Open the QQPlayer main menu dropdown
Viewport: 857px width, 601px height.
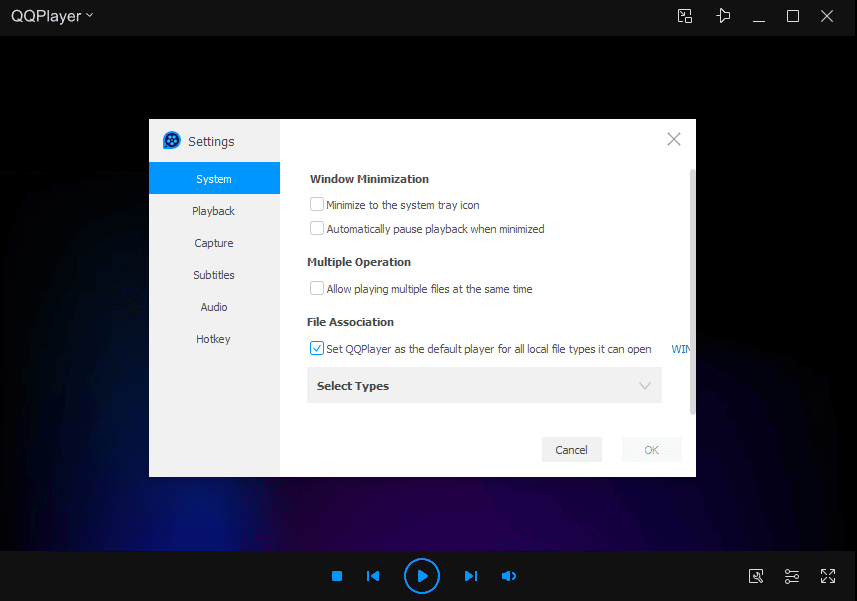point(52,16)
